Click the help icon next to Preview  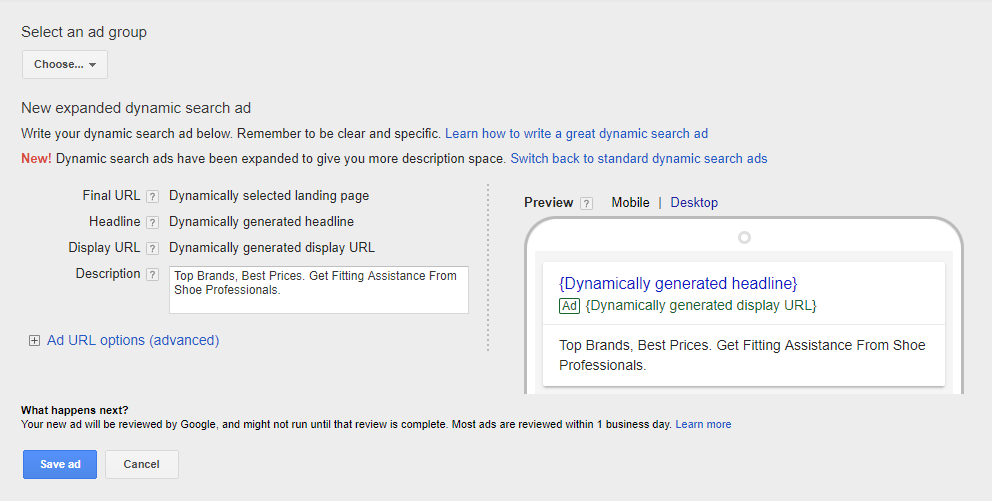click(587, 203)
